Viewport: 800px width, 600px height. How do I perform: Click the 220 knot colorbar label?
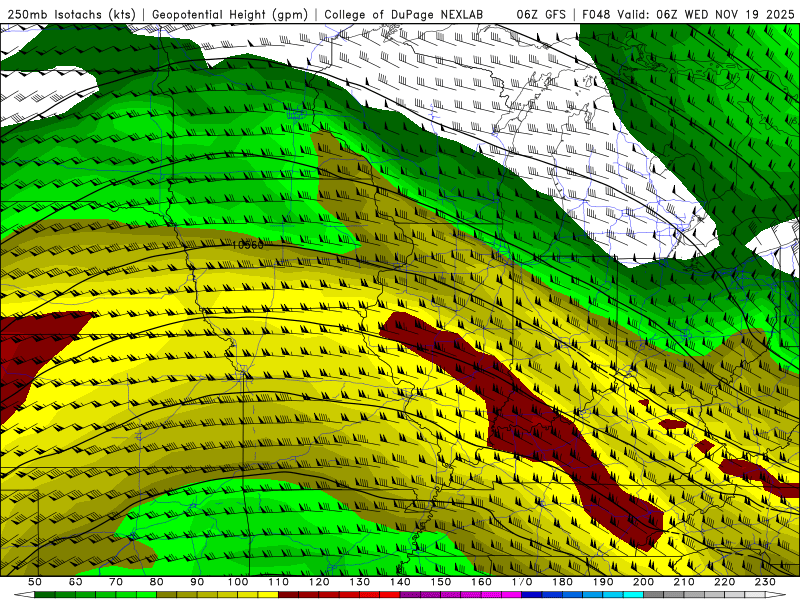[x=724, y=582]
